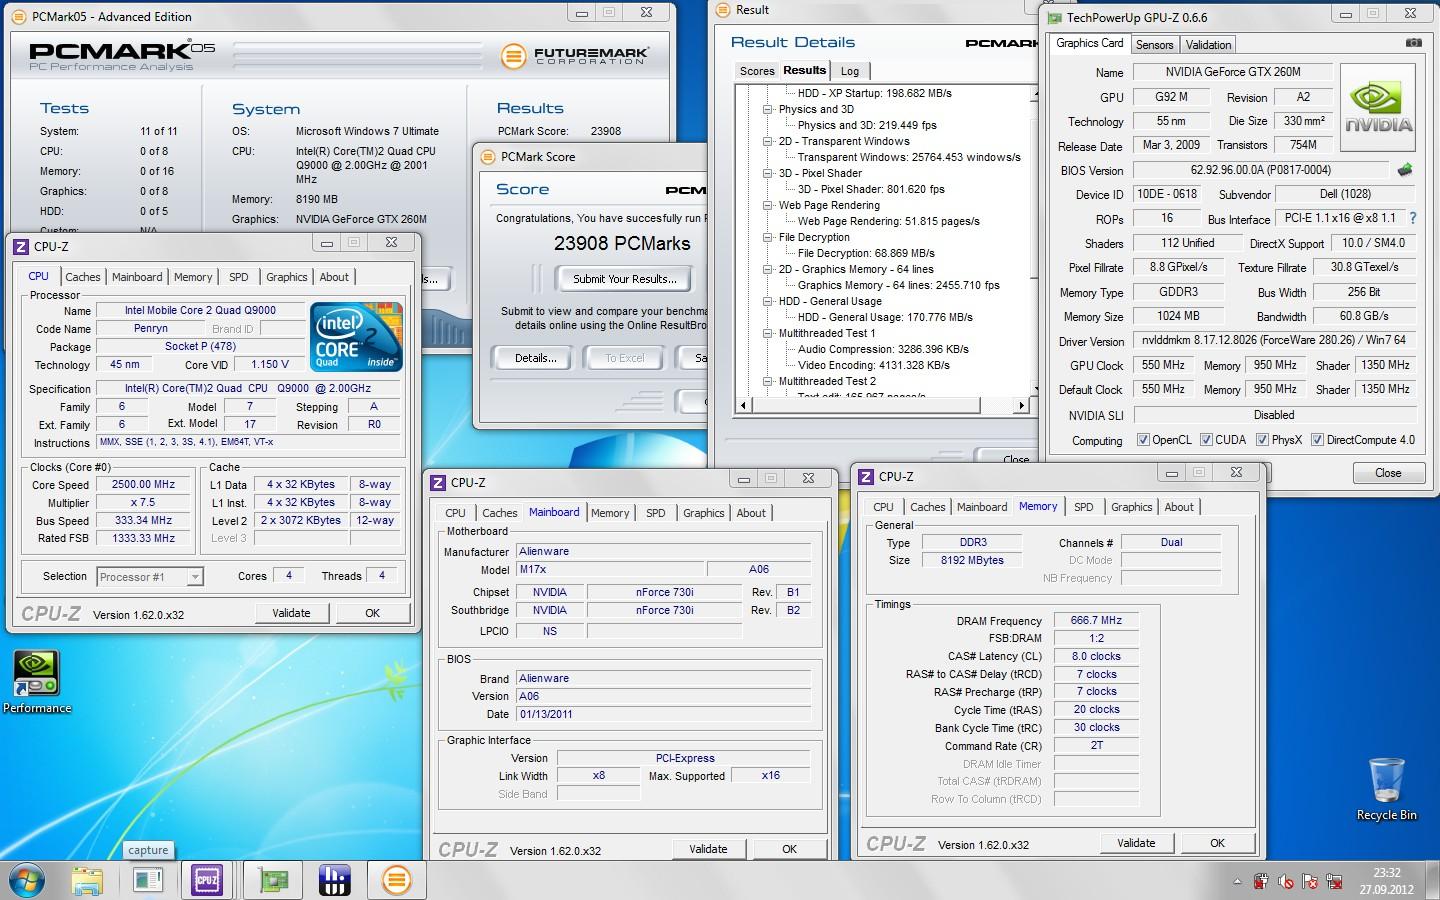Click the Intel Core 2 Quad logo
This screenshot has width=1440, height=900.
coord(356,336)
